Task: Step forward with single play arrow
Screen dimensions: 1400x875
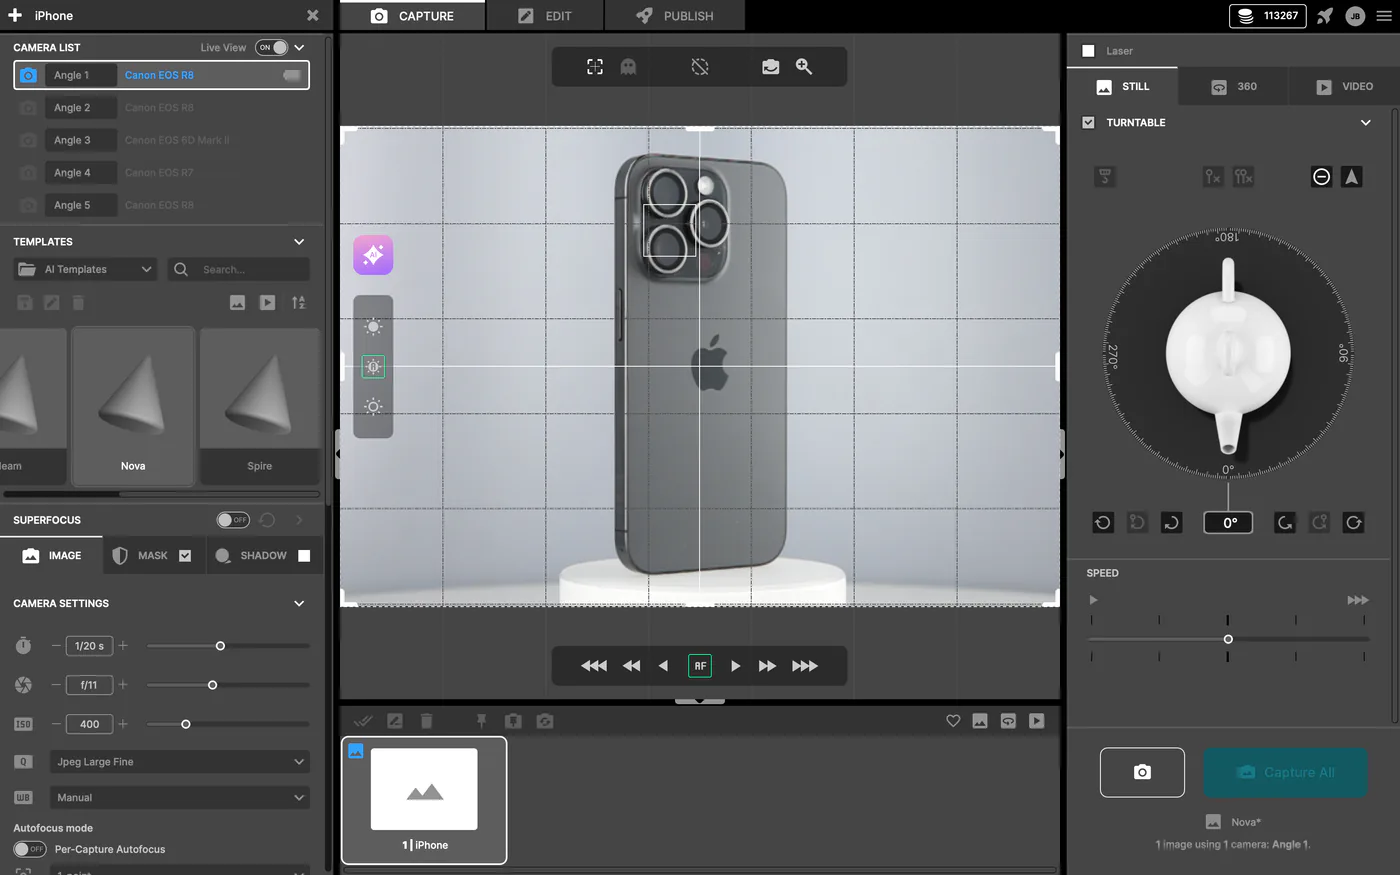Action: point(735,666)
